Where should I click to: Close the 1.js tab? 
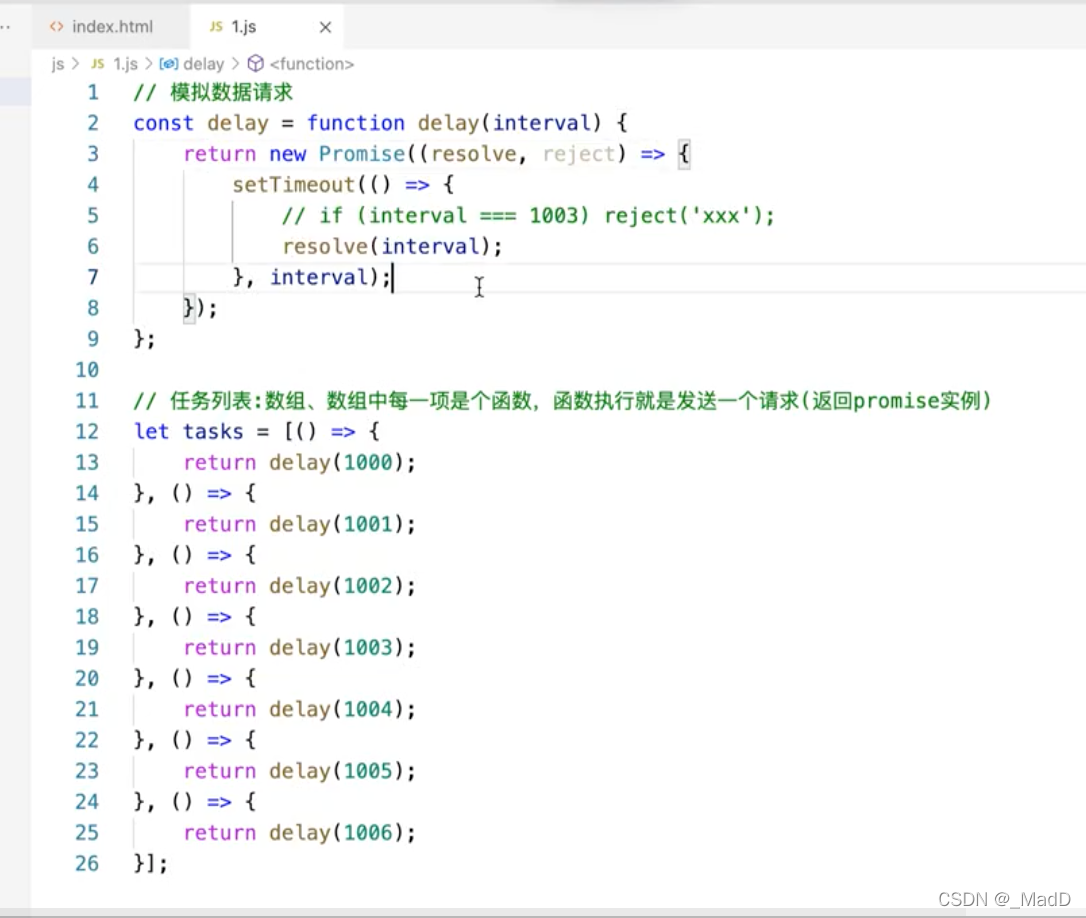325,27
